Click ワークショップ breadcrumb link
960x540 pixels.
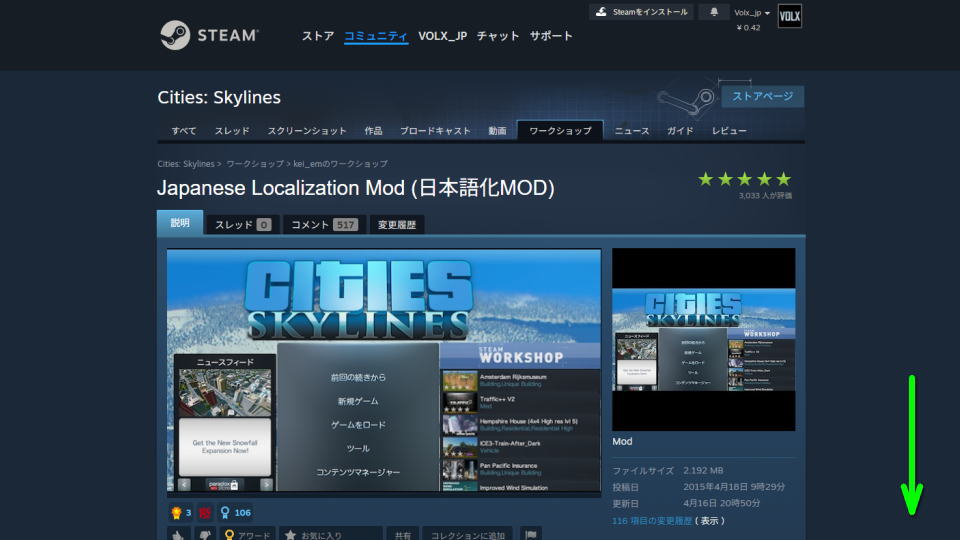pos(255,164)
